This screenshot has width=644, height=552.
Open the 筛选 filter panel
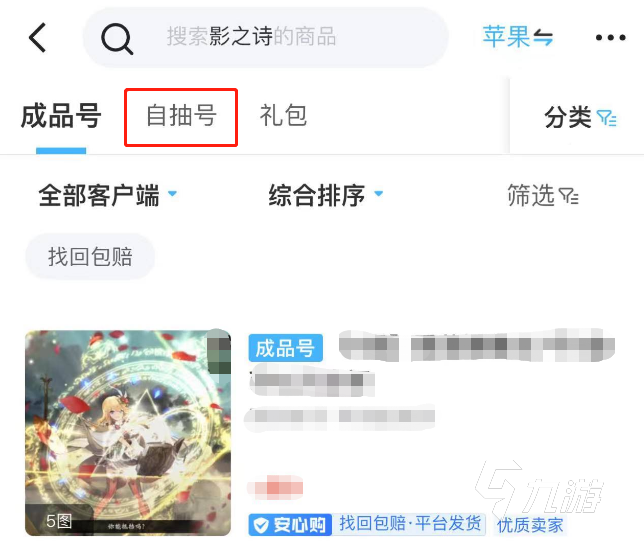click(x=543, y=196)
